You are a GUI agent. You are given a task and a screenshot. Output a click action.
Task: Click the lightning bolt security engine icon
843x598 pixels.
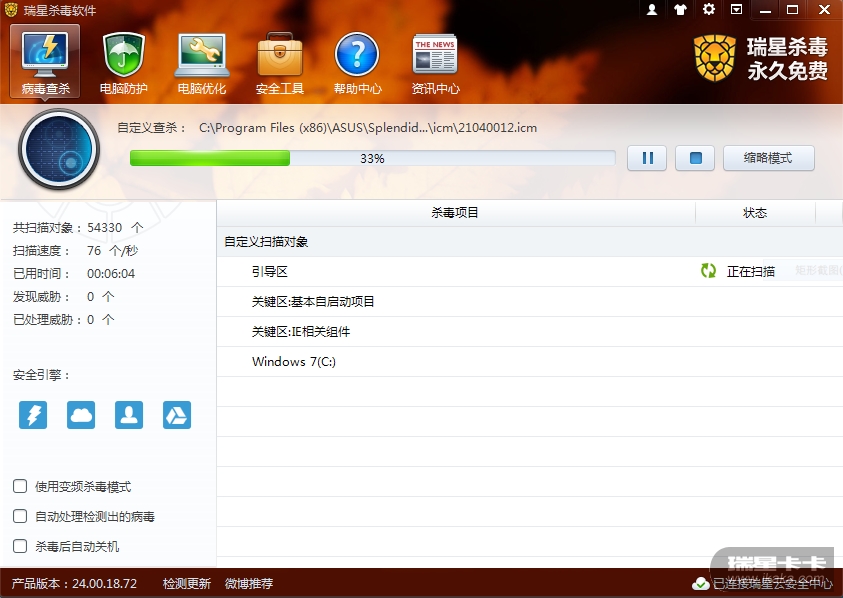33,415
